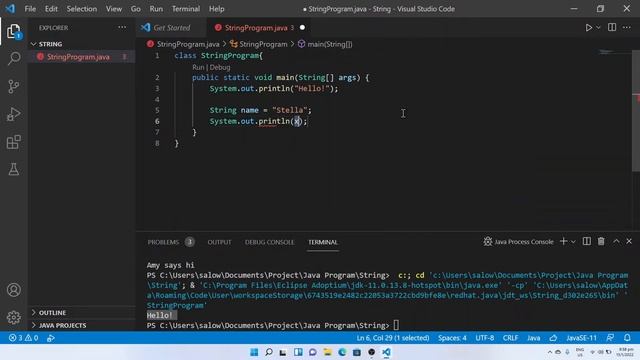Open the new terminal launch profile dropdown

pos(573,242)
